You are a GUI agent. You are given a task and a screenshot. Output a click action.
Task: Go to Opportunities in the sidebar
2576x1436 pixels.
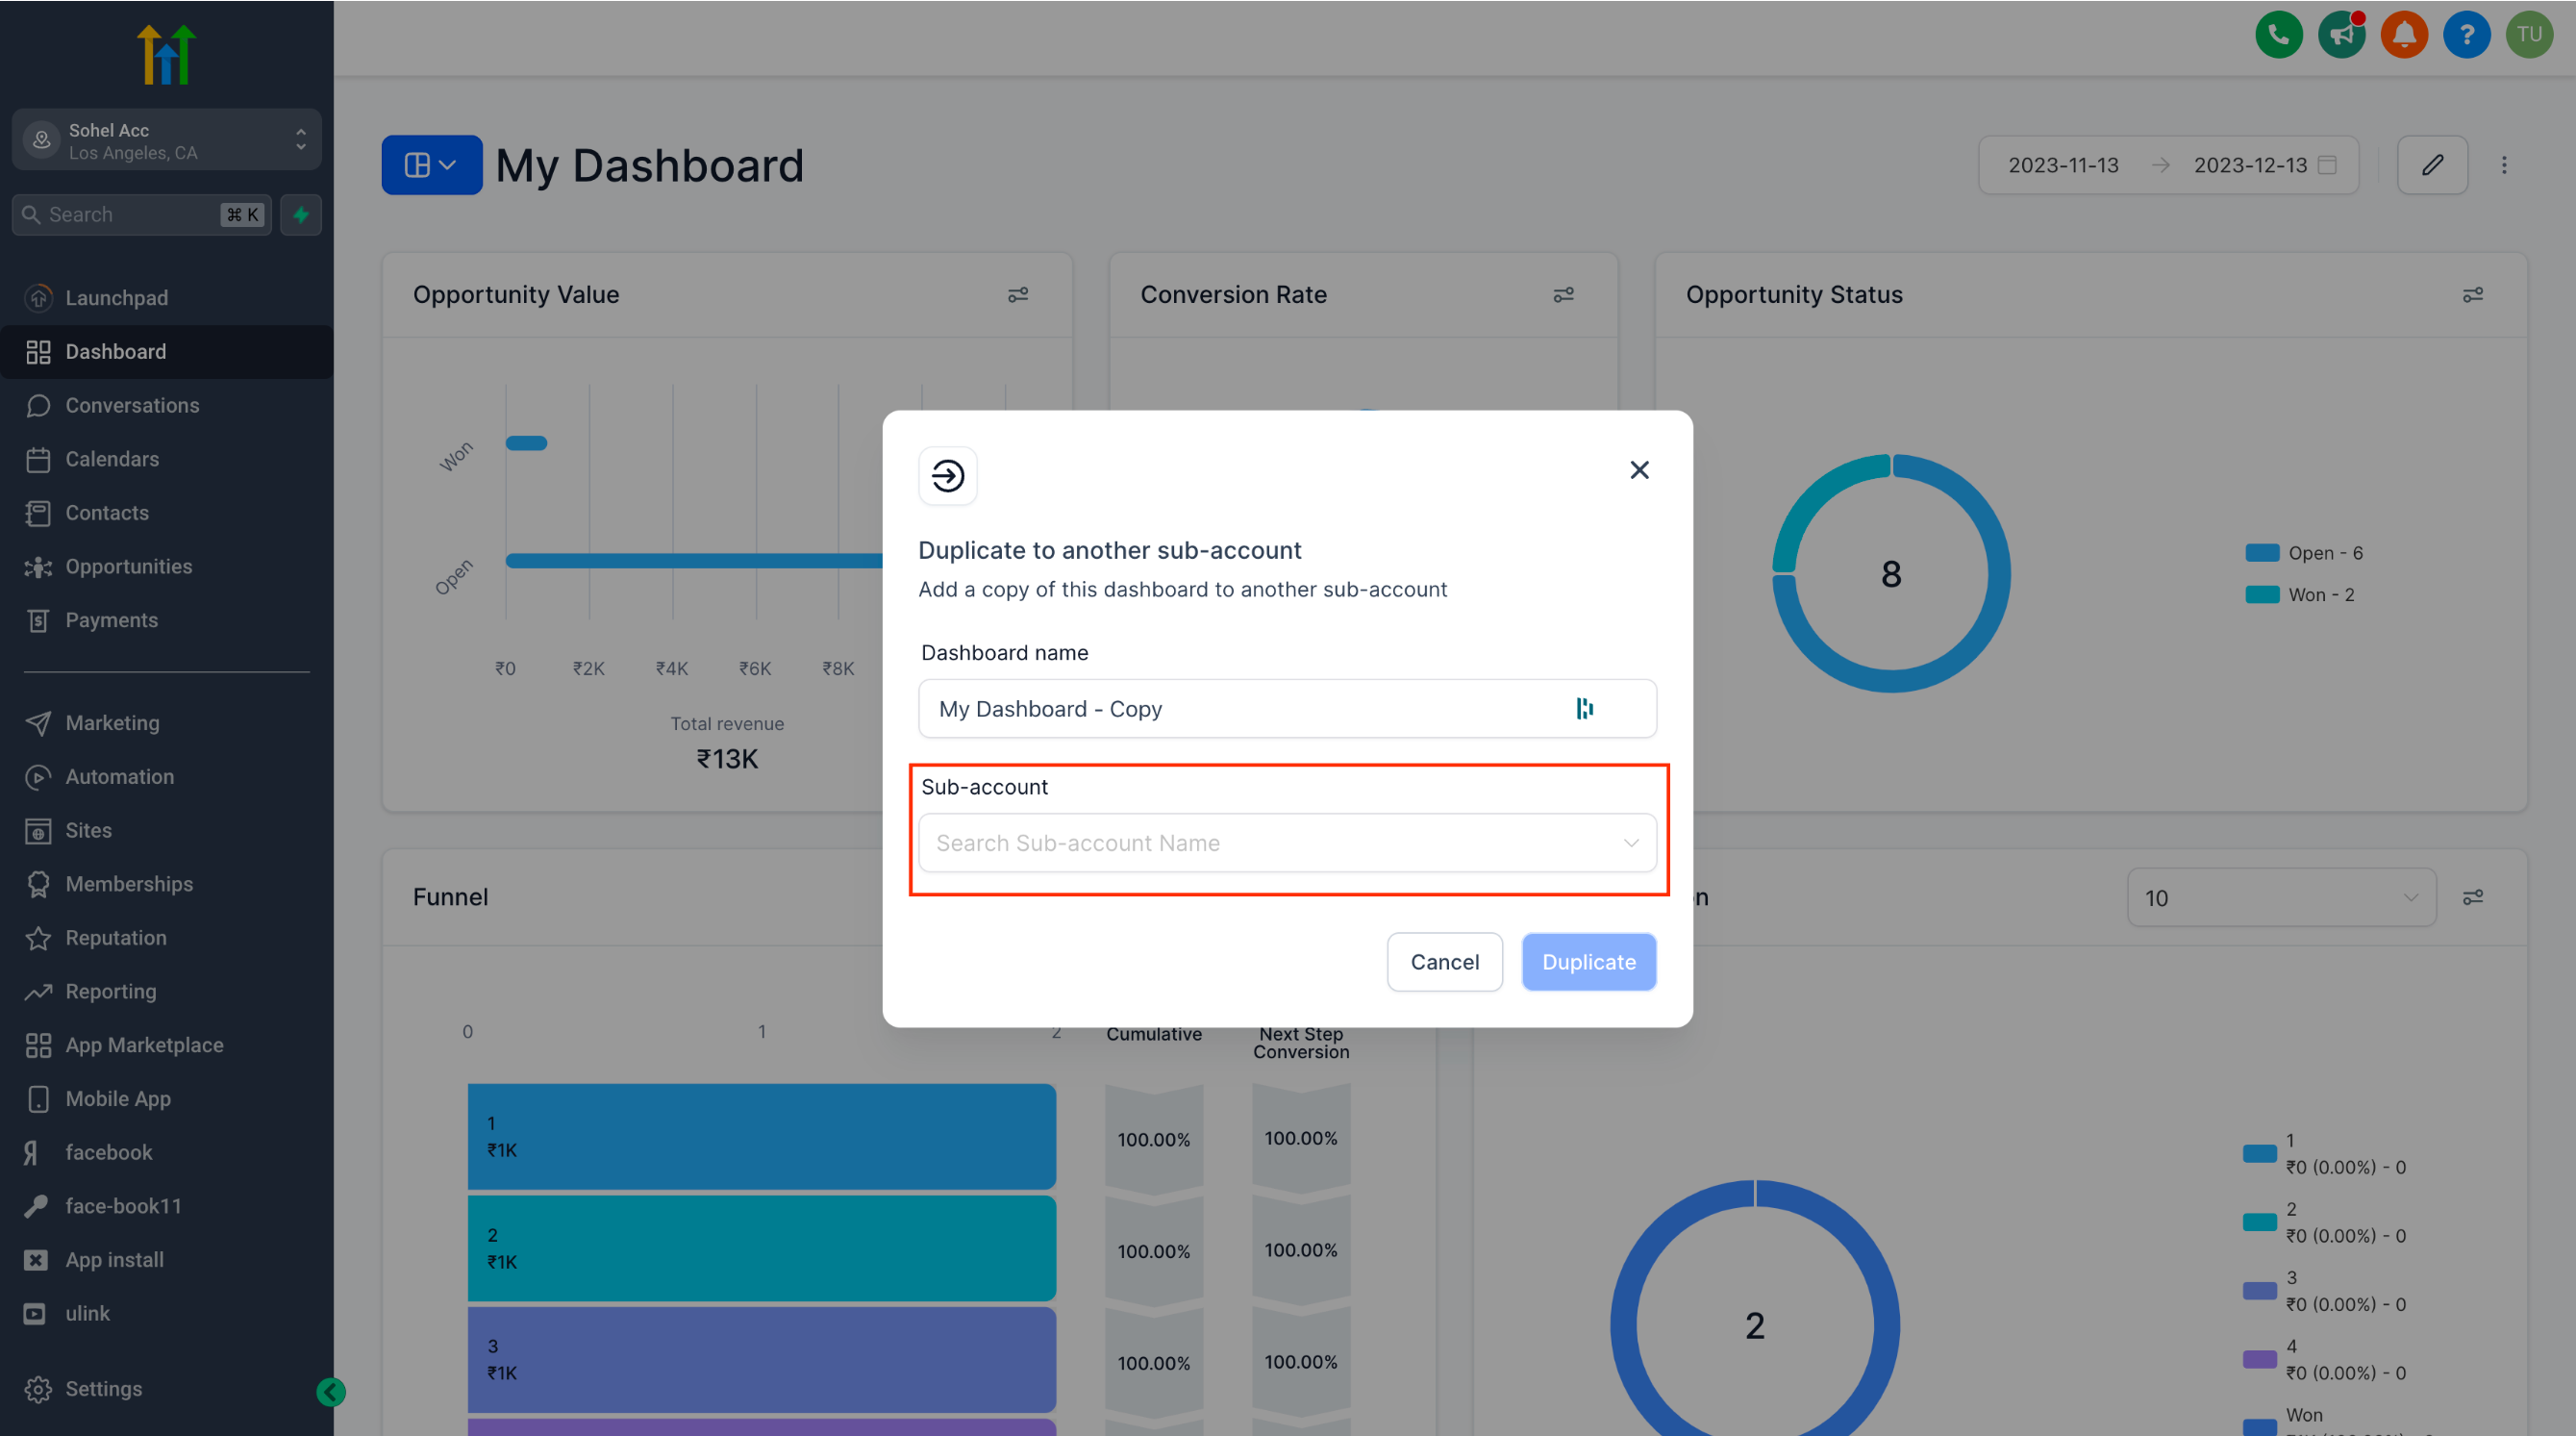click(128, 566)
